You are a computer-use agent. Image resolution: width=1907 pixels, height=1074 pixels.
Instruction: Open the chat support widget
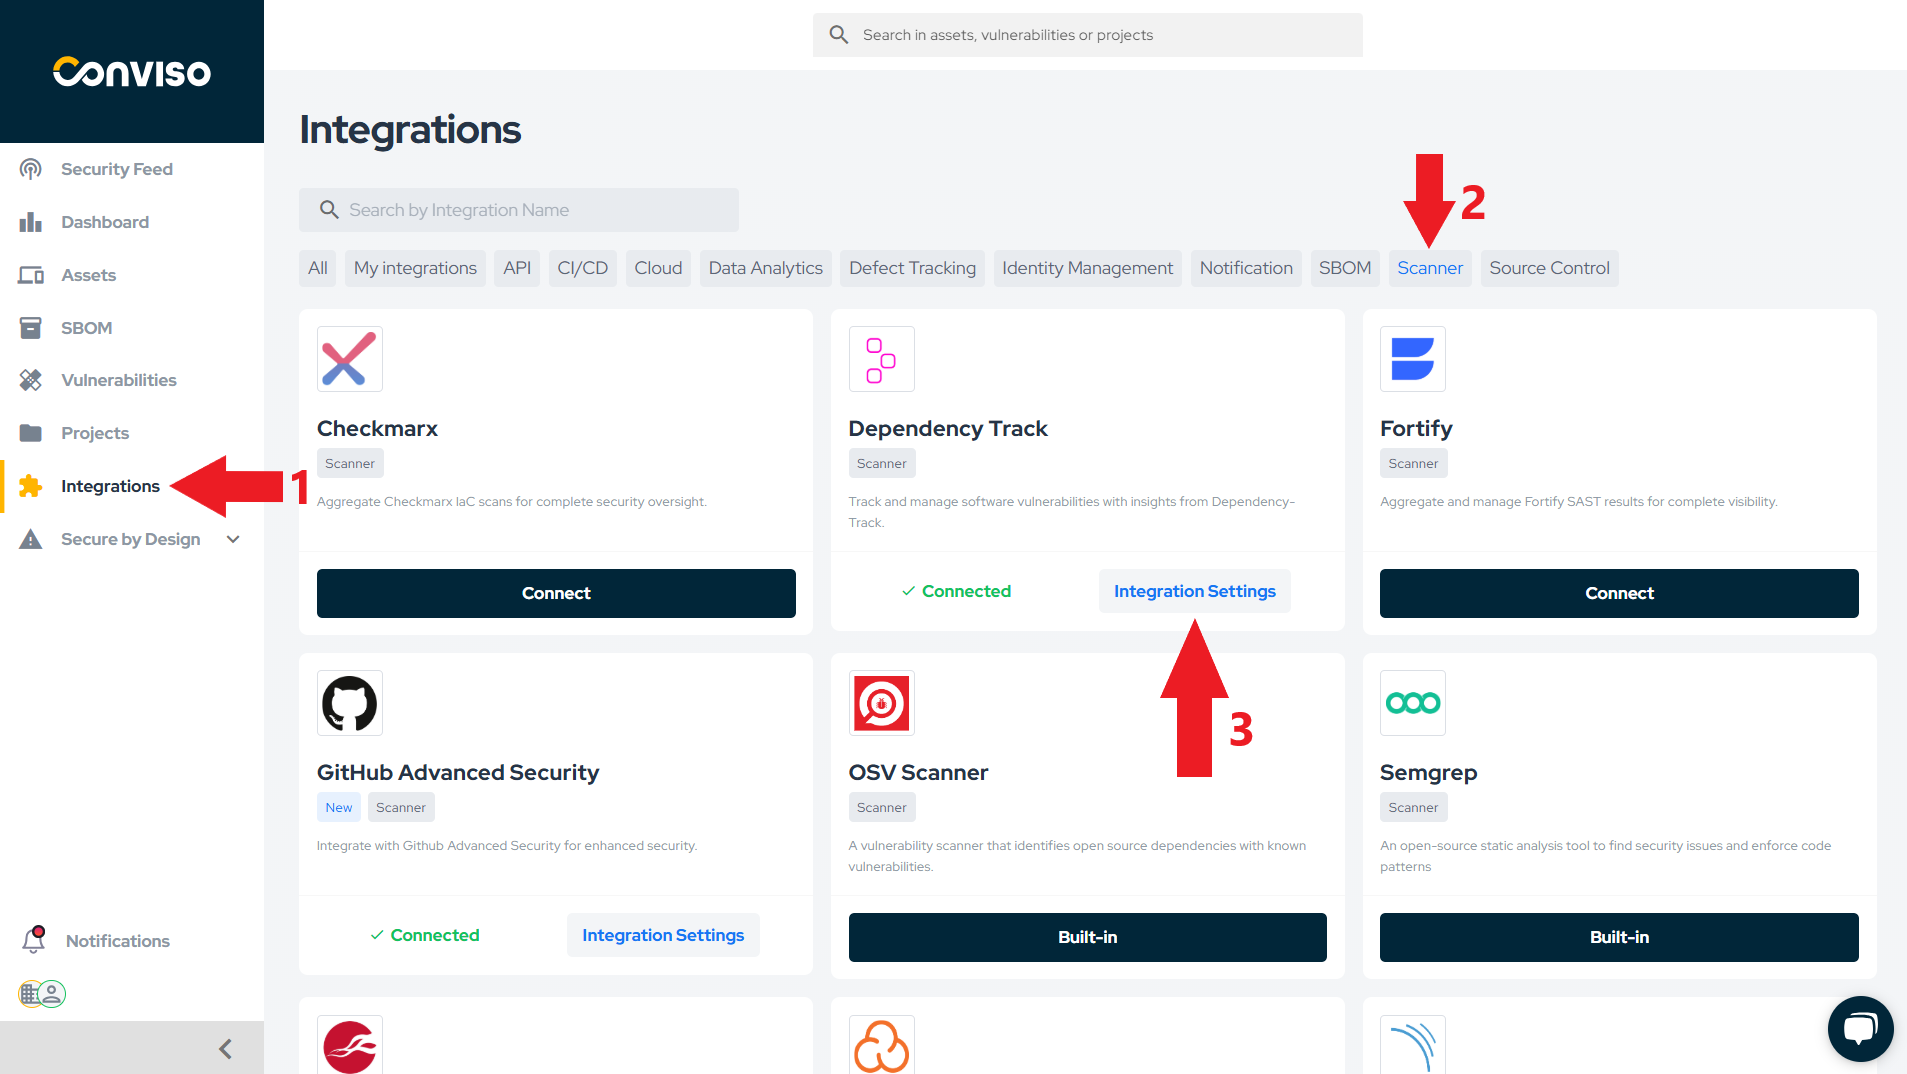click(1860, 1028)
